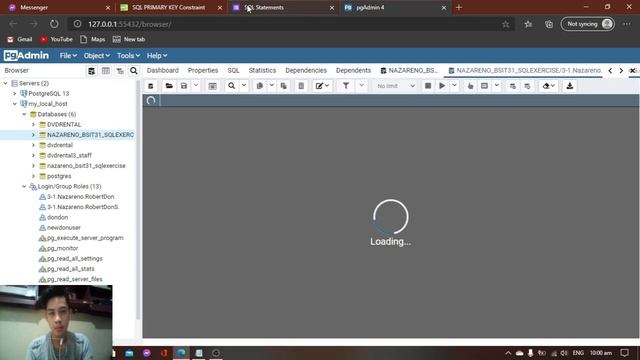Image resolution: width=640 pixels, height=360 pixels.
Task: Click the Explain Analyze icon
Action: point(484,86)
